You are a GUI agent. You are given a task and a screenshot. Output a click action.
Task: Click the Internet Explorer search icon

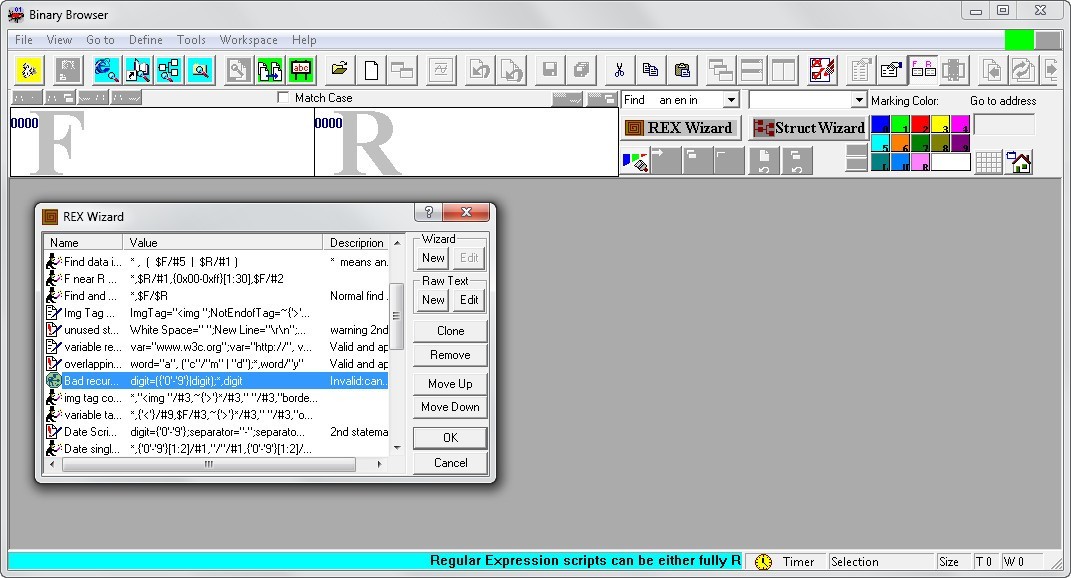coord(106,70)
